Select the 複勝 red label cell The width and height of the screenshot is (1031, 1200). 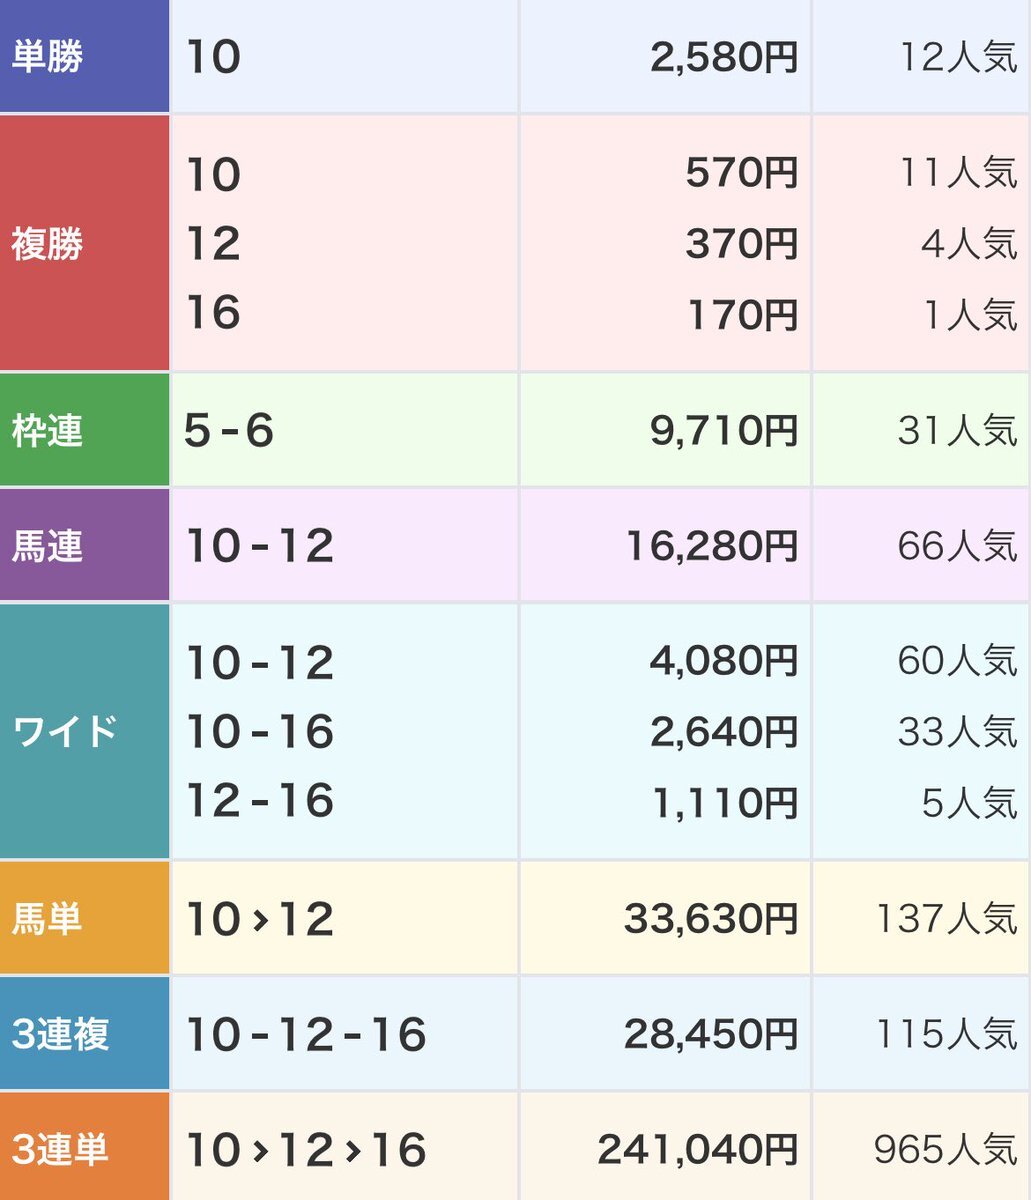tap(84, 243)
